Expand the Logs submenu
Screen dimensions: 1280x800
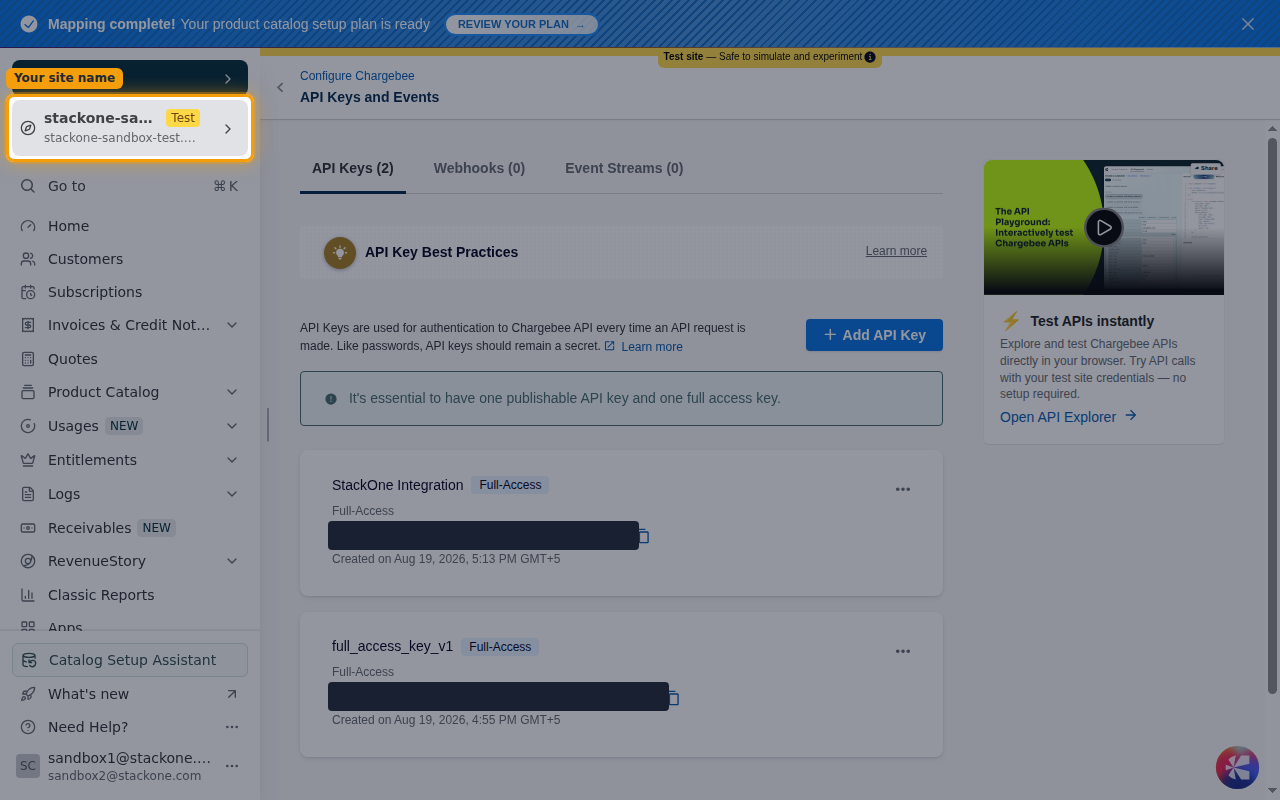(232, 494)
